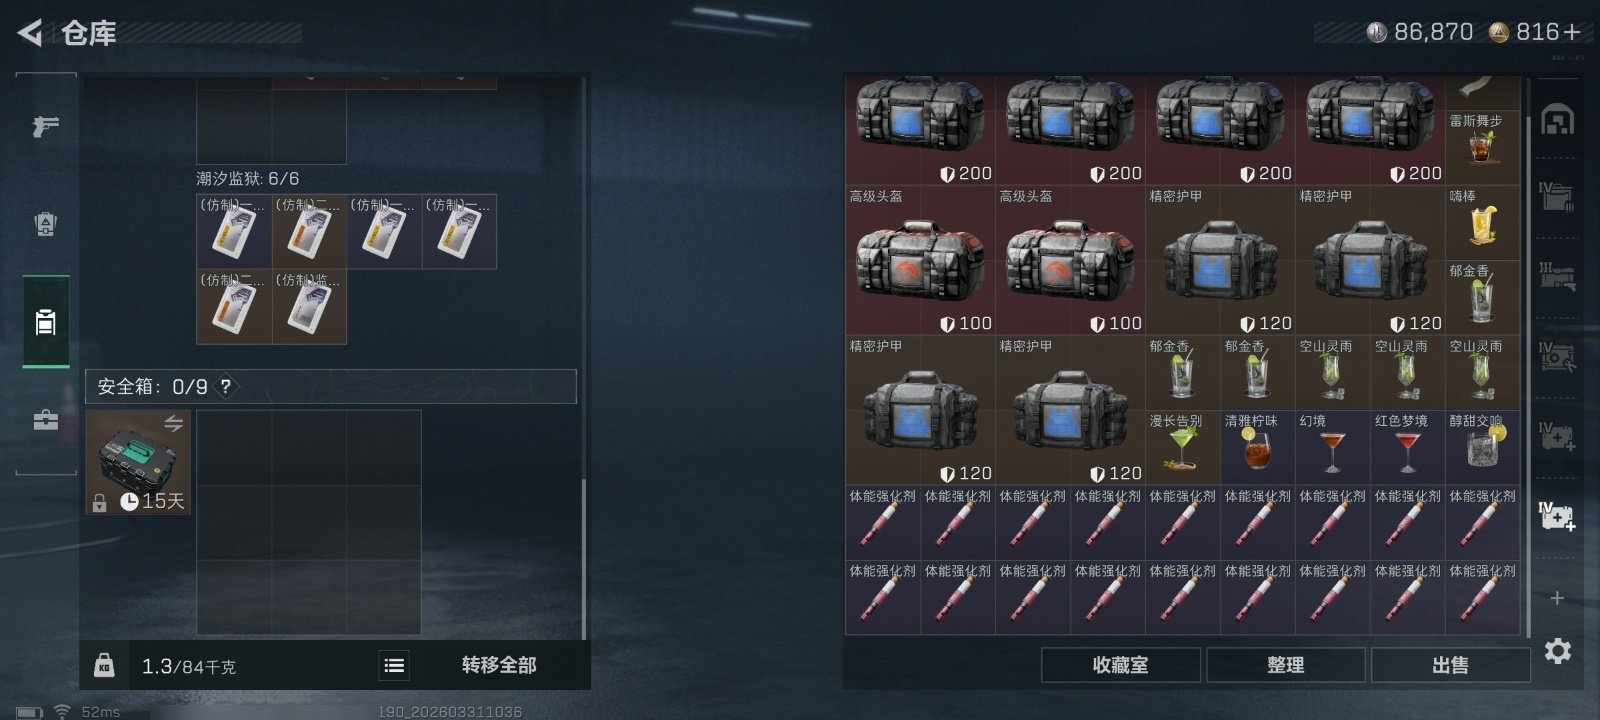Click the left panel vertical scrollbar
This screenshot has height=720, width=1600.
(584, 559)
